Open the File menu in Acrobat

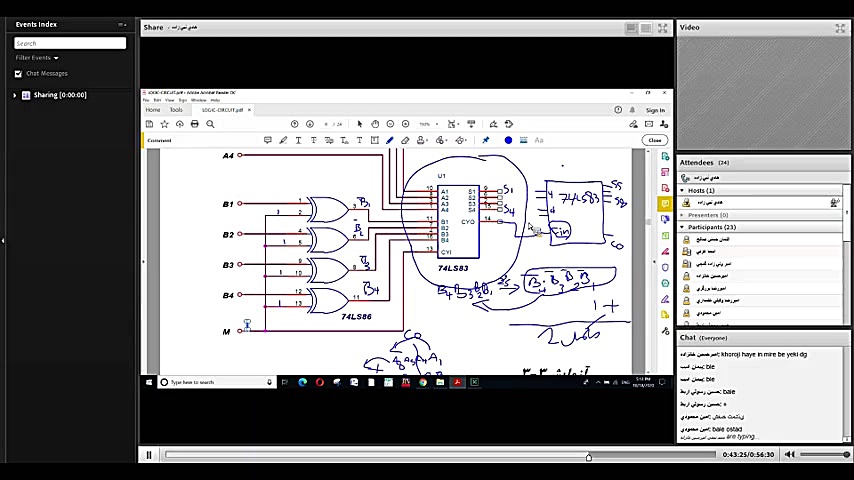tap(146, 100)
